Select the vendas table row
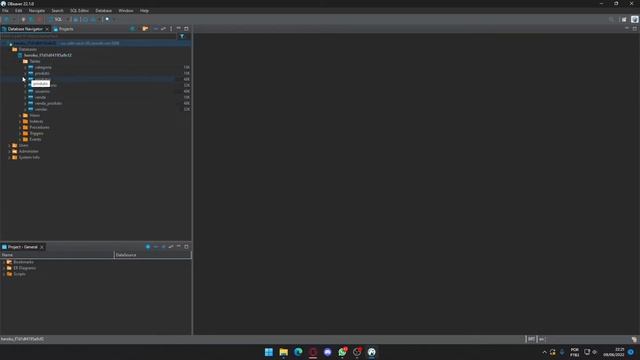Viewport: 640px width, 360px height. click(96, 109)
